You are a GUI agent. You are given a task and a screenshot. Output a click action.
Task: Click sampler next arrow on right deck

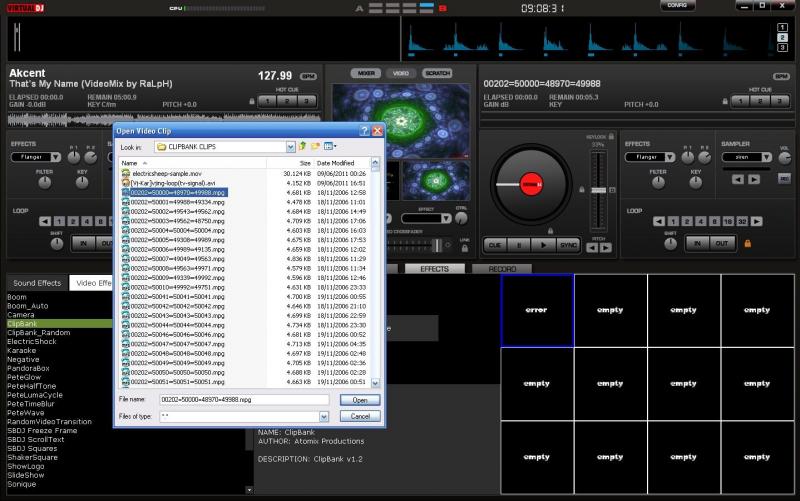click(754, 180)
